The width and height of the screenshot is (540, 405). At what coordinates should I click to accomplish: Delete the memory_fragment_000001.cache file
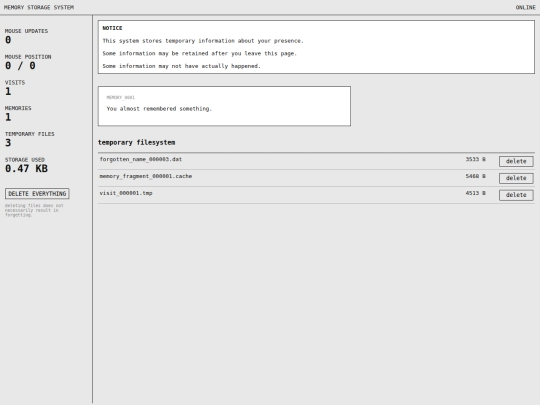click(x=516, y=178)
